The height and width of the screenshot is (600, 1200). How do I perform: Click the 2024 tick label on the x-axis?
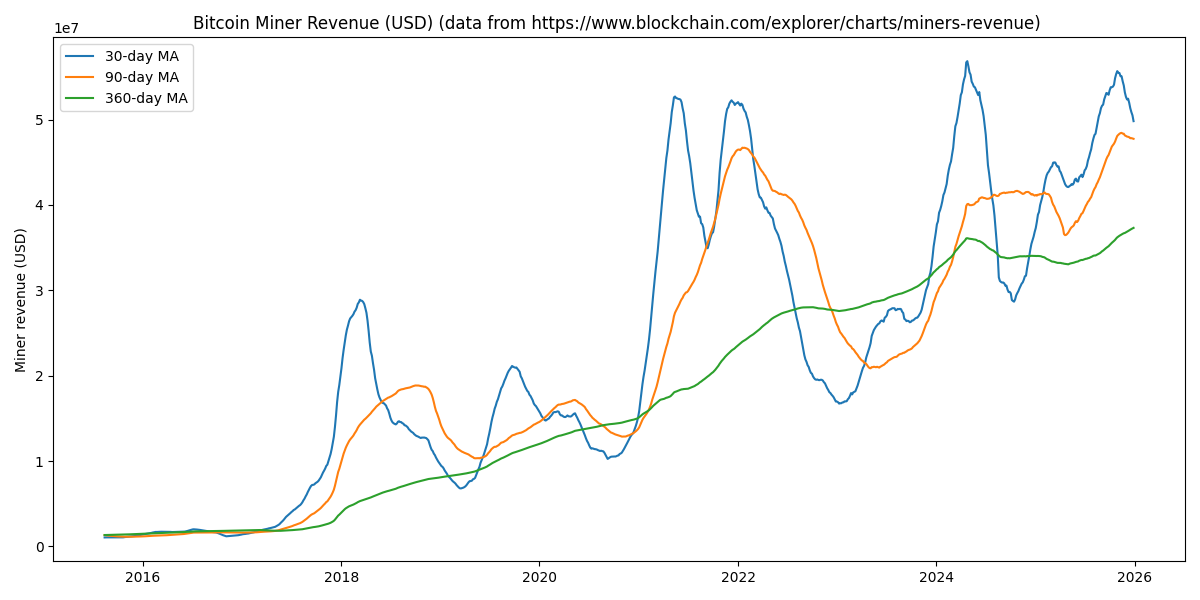(x=936, y=577)
